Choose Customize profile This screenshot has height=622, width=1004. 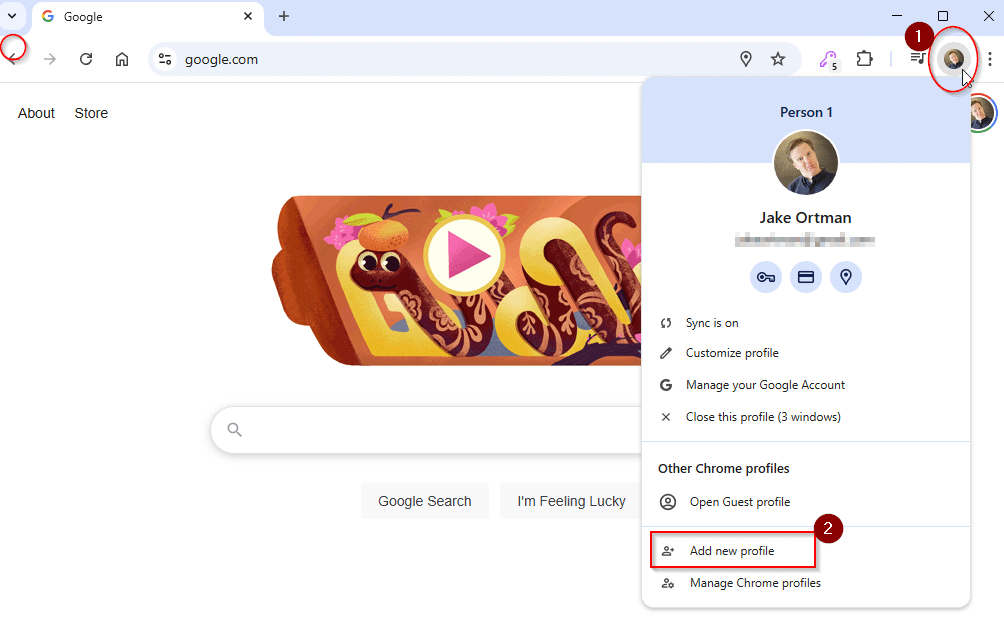tap(806, 353)
